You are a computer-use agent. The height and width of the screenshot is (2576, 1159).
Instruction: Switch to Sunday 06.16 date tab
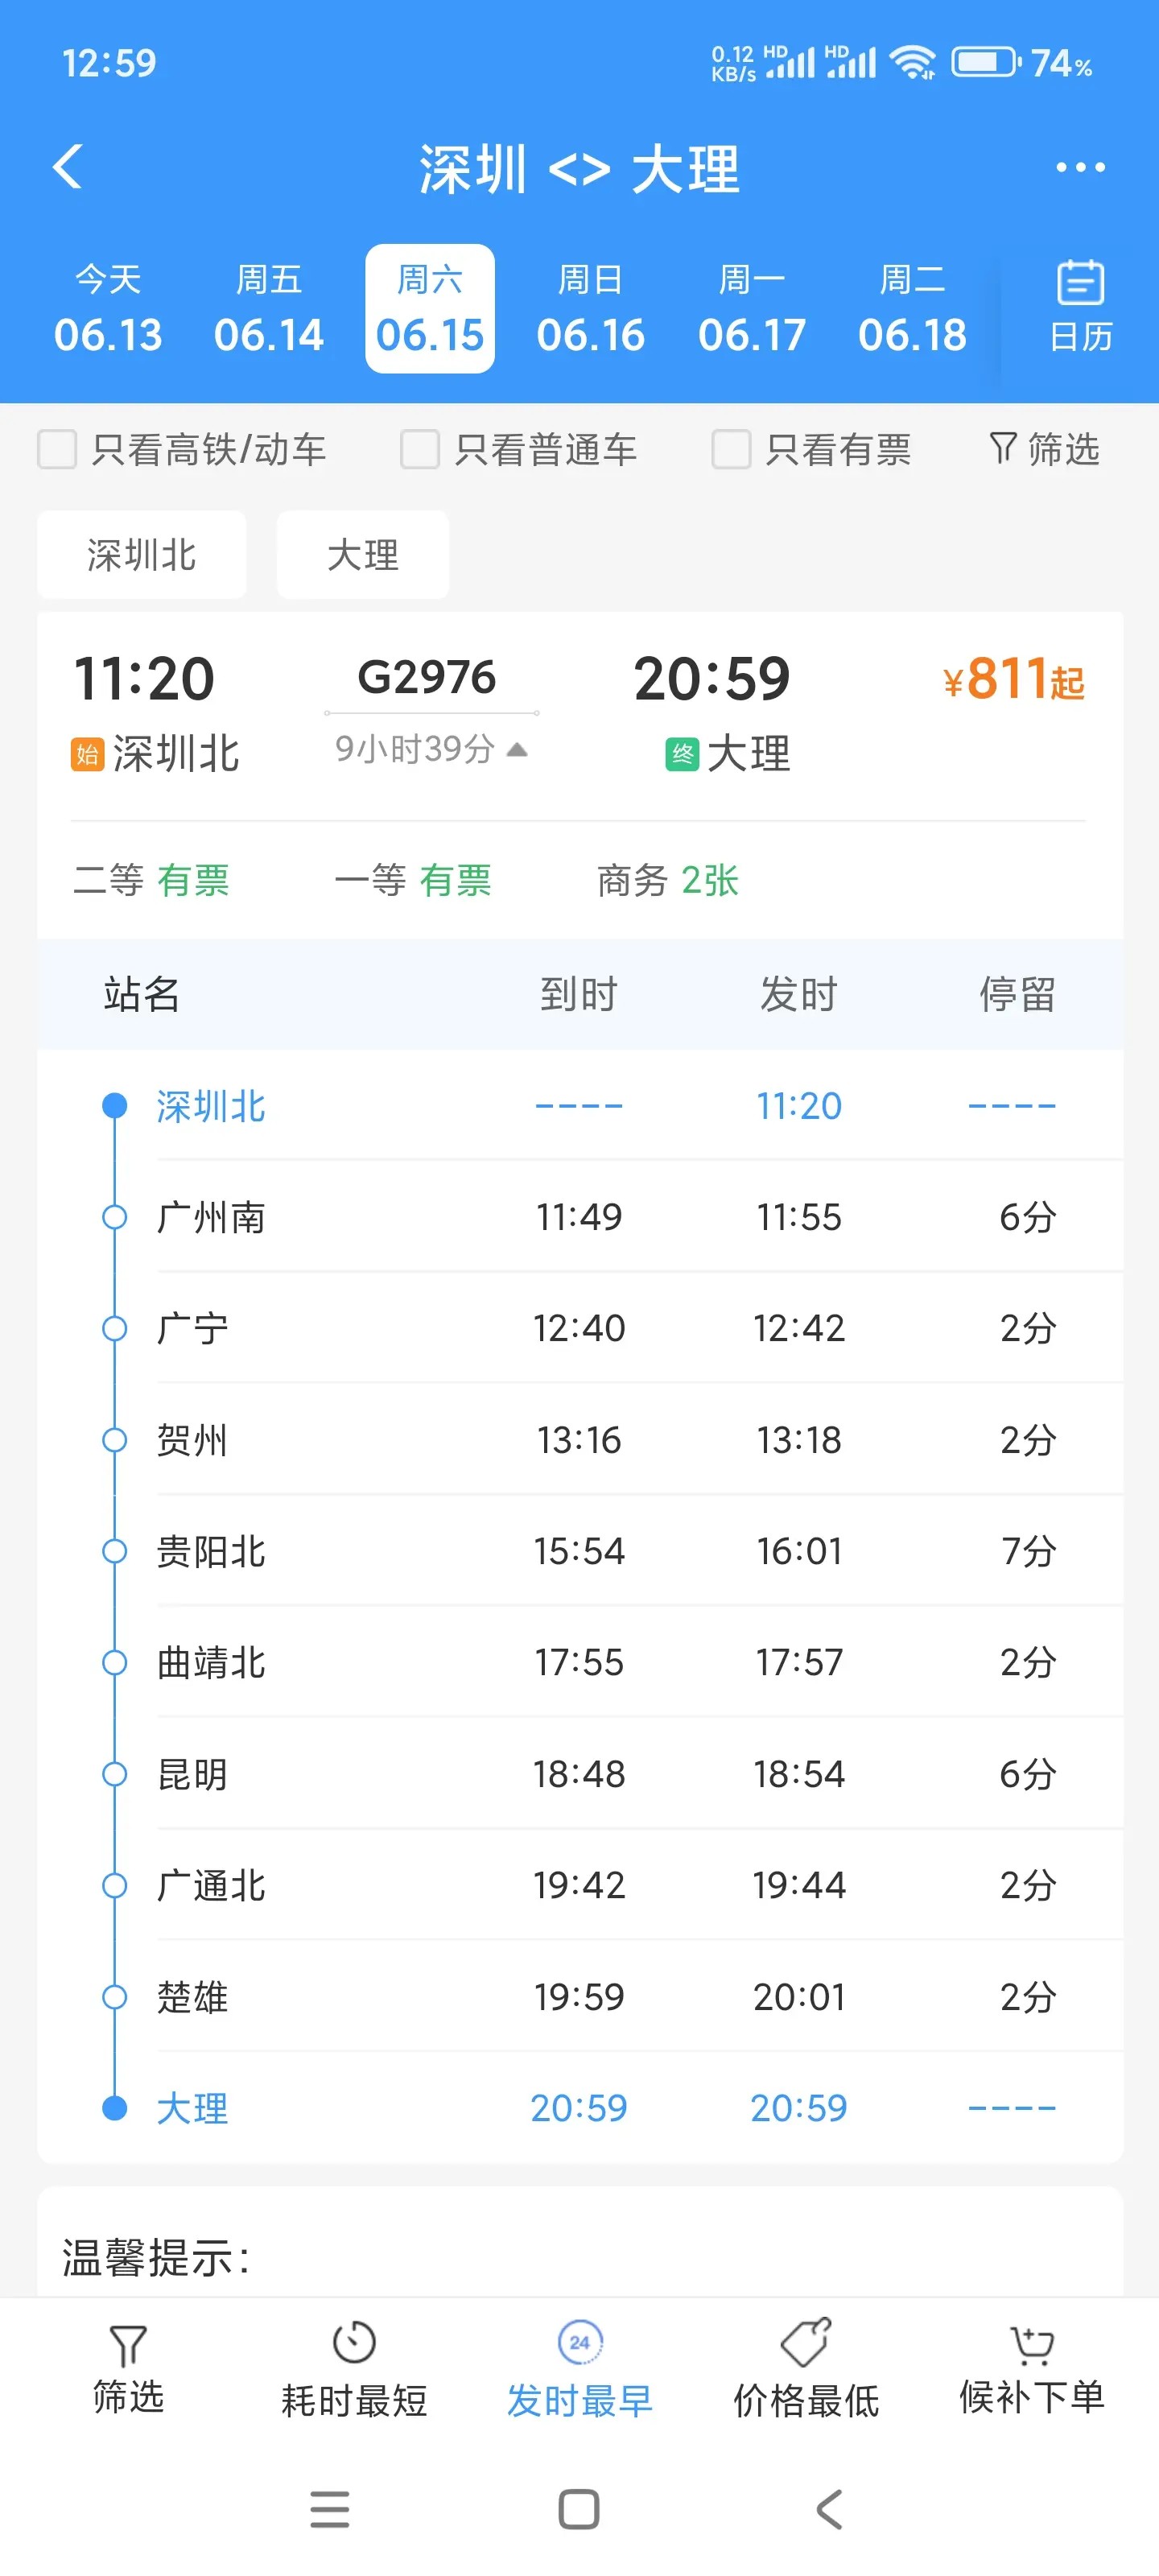[590, 308]
